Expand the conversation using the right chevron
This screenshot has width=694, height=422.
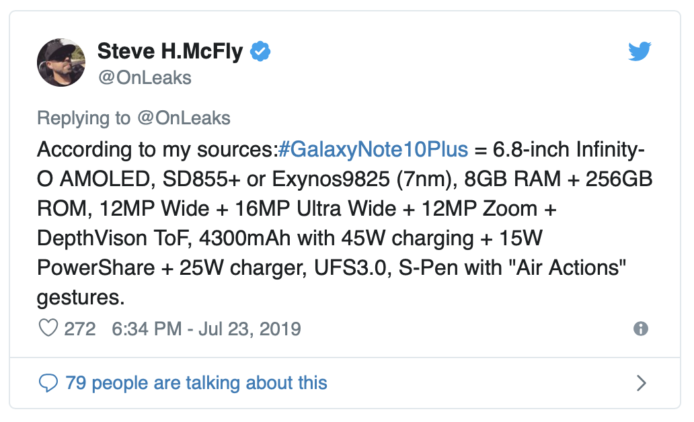641,382
